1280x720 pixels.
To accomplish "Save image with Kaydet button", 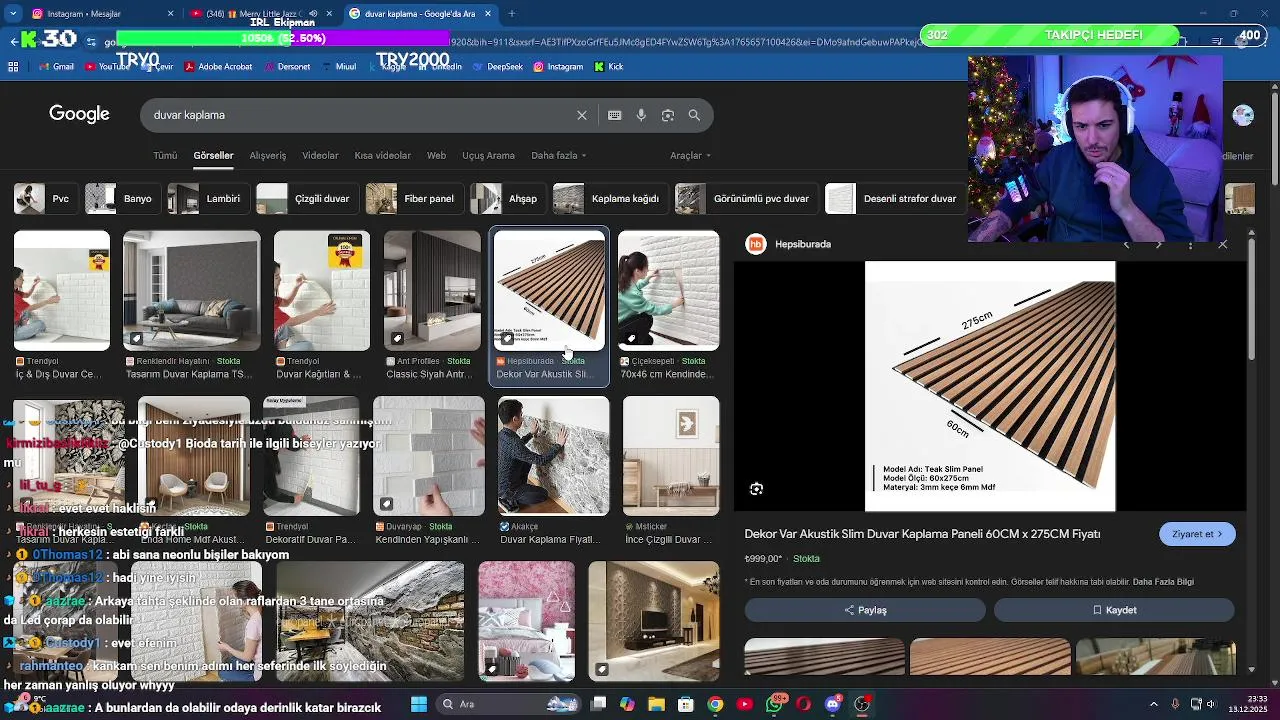I will [x=1114, y=610].
